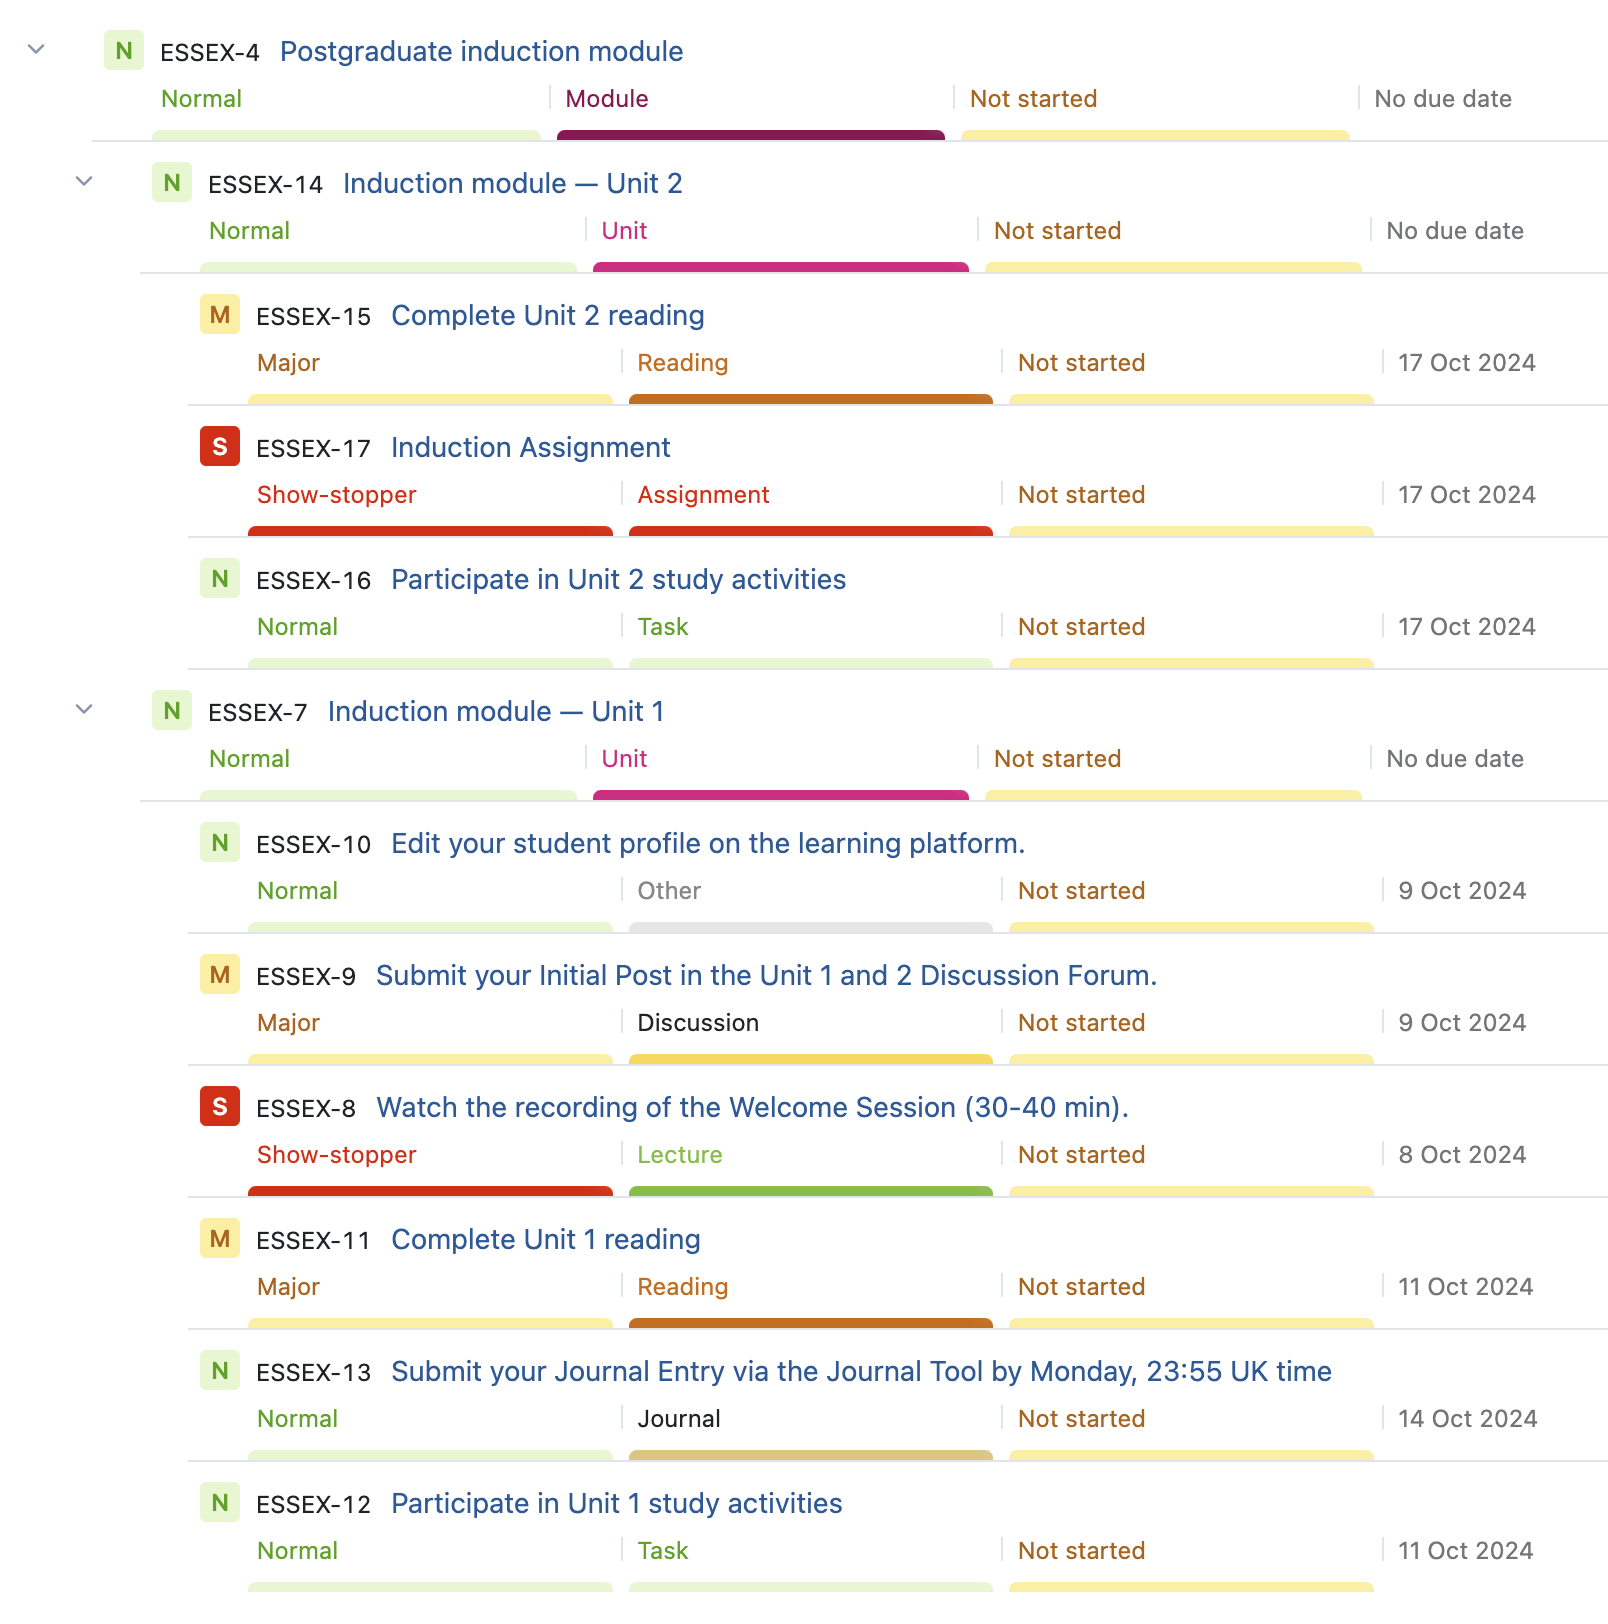
Task: Click the Normal priority icon for ESSEX-13
Action: [220, 1371]
